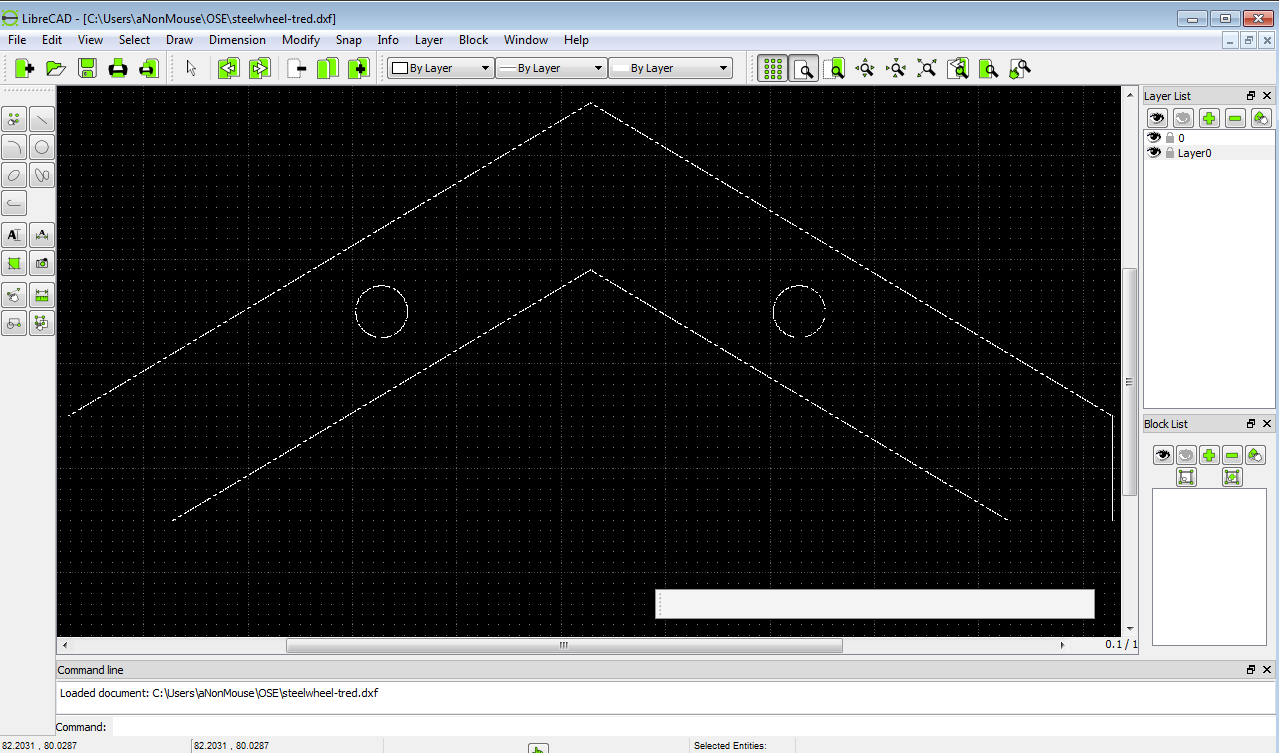Open the Info measuring tools in the toolbox
Screen dimensions: 1279x753
tap(42, 295)
